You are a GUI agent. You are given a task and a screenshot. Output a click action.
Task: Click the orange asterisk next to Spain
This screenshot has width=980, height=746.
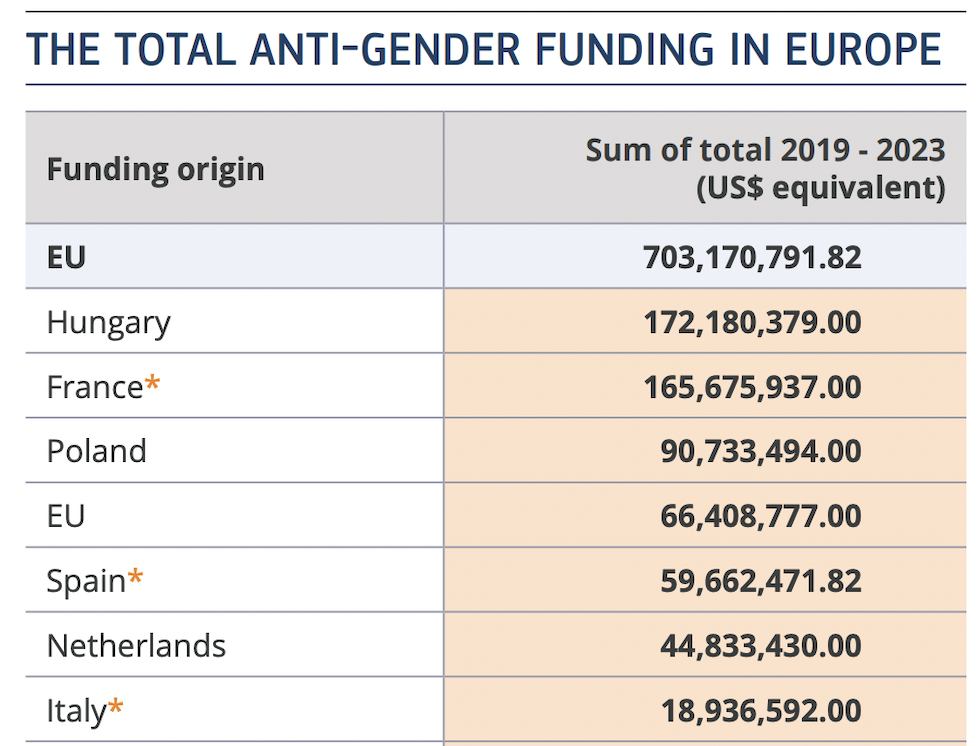[136, 578]
